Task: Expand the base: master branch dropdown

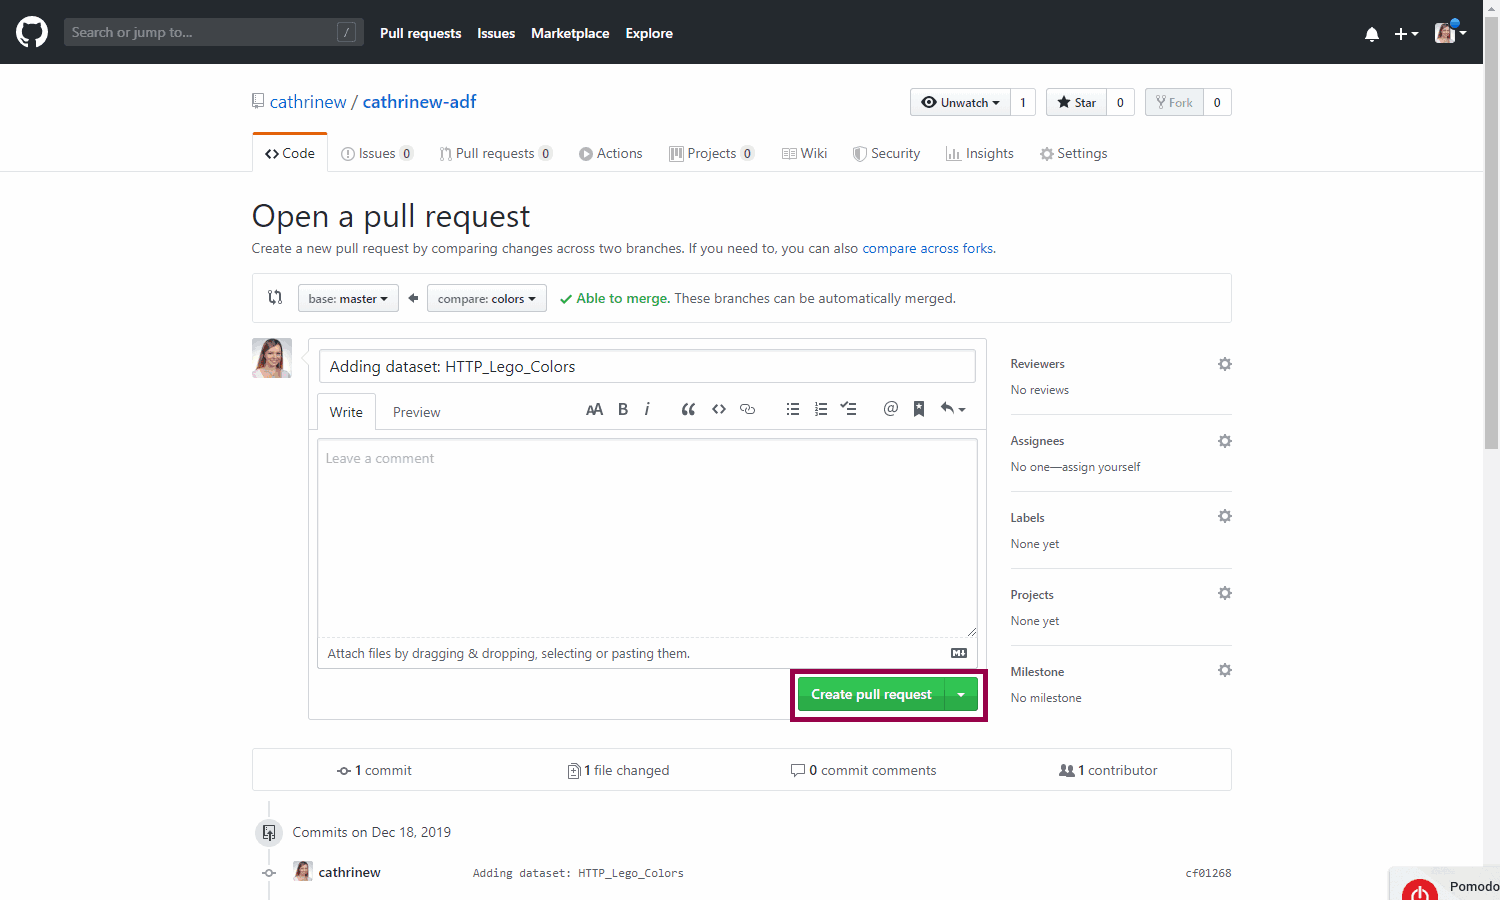Action: click(348, 299)
